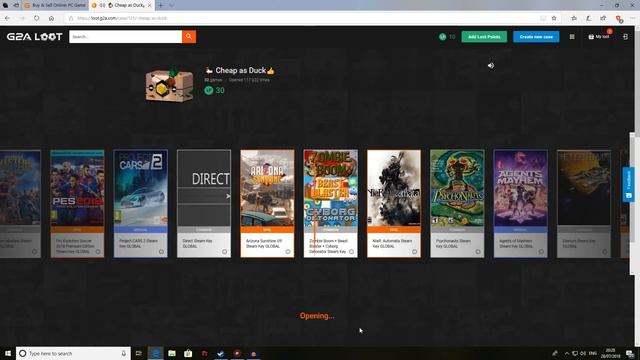The width and height of the screenshot is (640, 360).
Task: Close the Cheap as Duck browser tab
Action: (x=150, y=5)
